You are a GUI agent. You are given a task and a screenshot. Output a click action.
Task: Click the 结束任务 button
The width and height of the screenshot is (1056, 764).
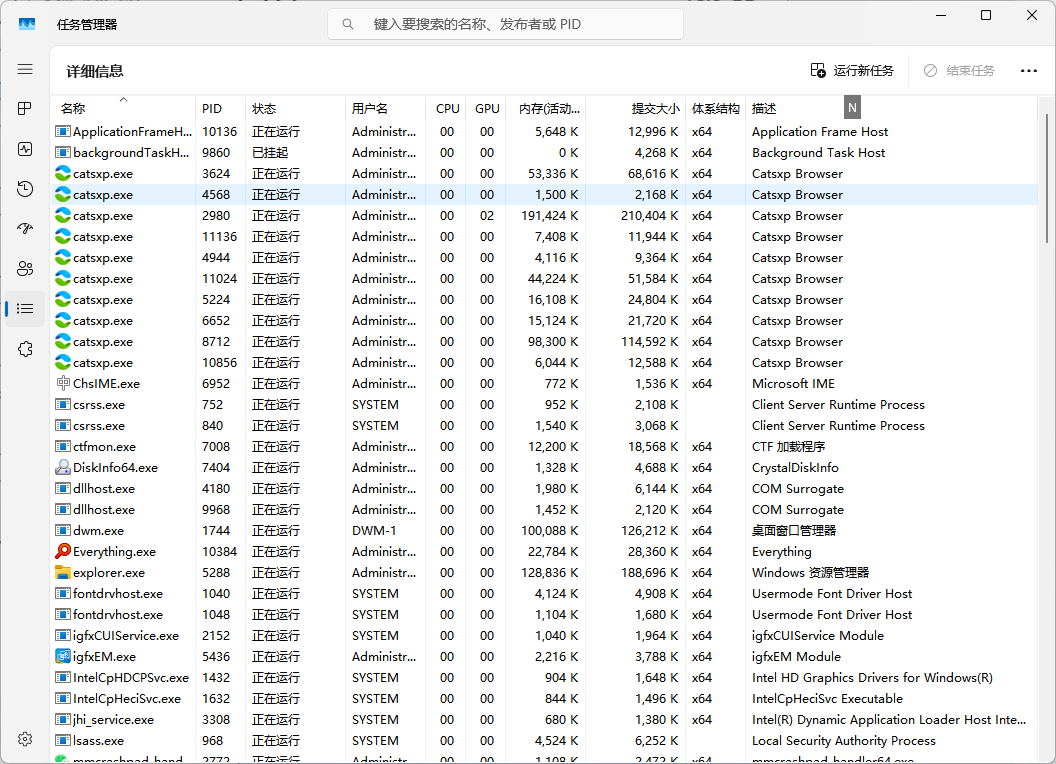(959, 71)
